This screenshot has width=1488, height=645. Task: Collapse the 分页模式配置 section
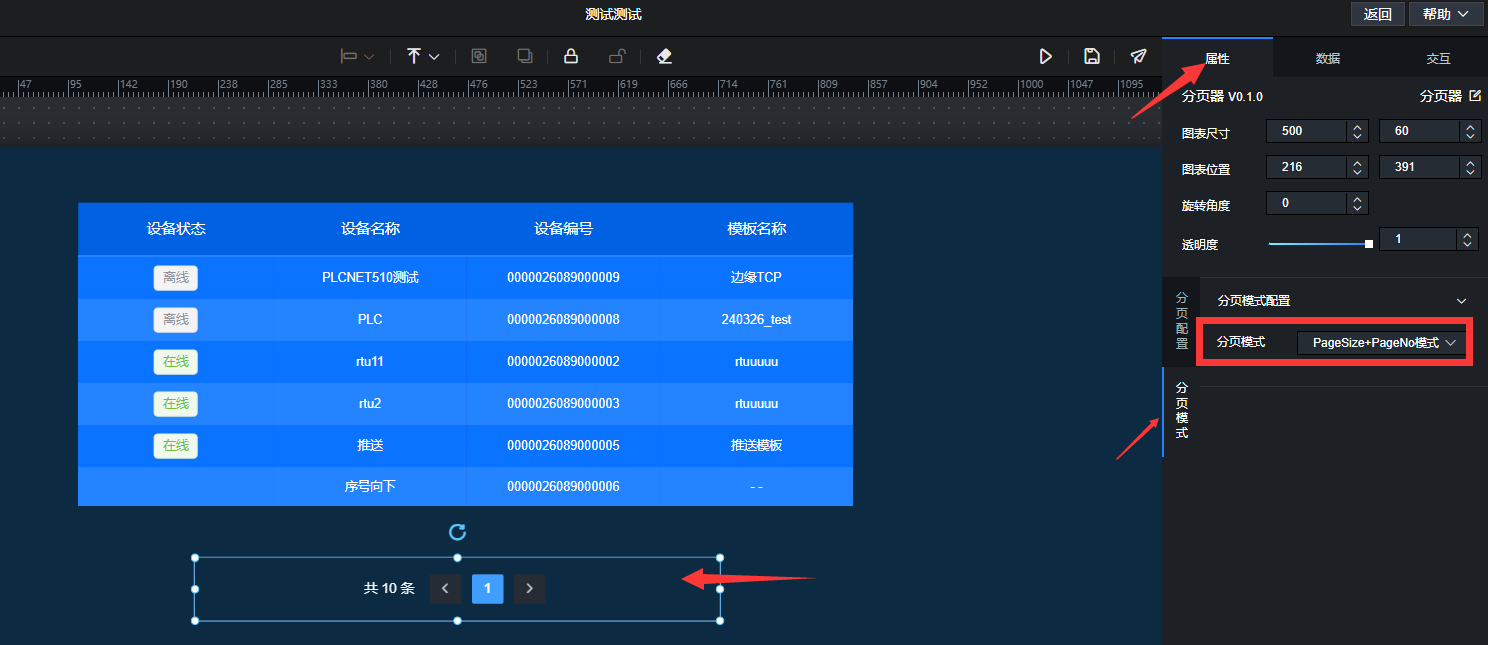click(1461, 301)
